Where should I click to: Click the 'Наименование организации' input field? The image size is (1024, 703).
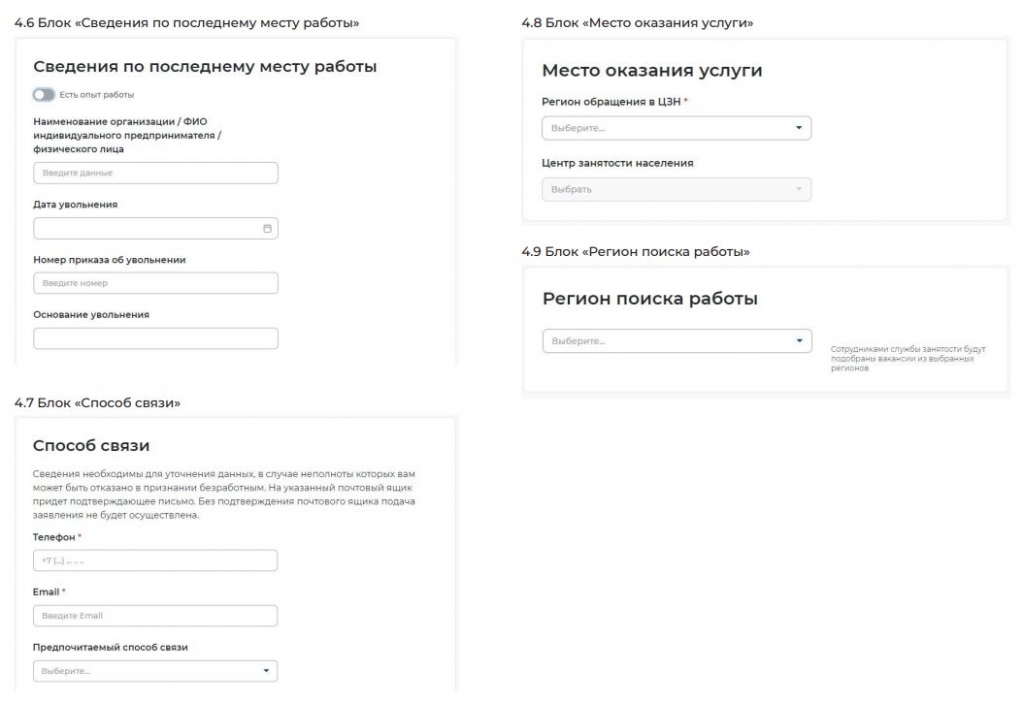click(155, 173)
